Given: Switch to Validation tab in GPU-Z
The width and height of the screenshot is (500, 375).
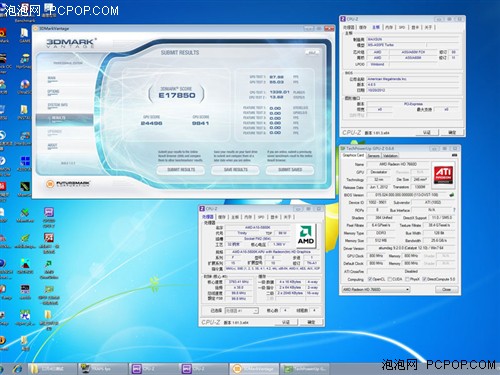Looking at the screenshot, I should pyautogui.click(x=390, y=156).
